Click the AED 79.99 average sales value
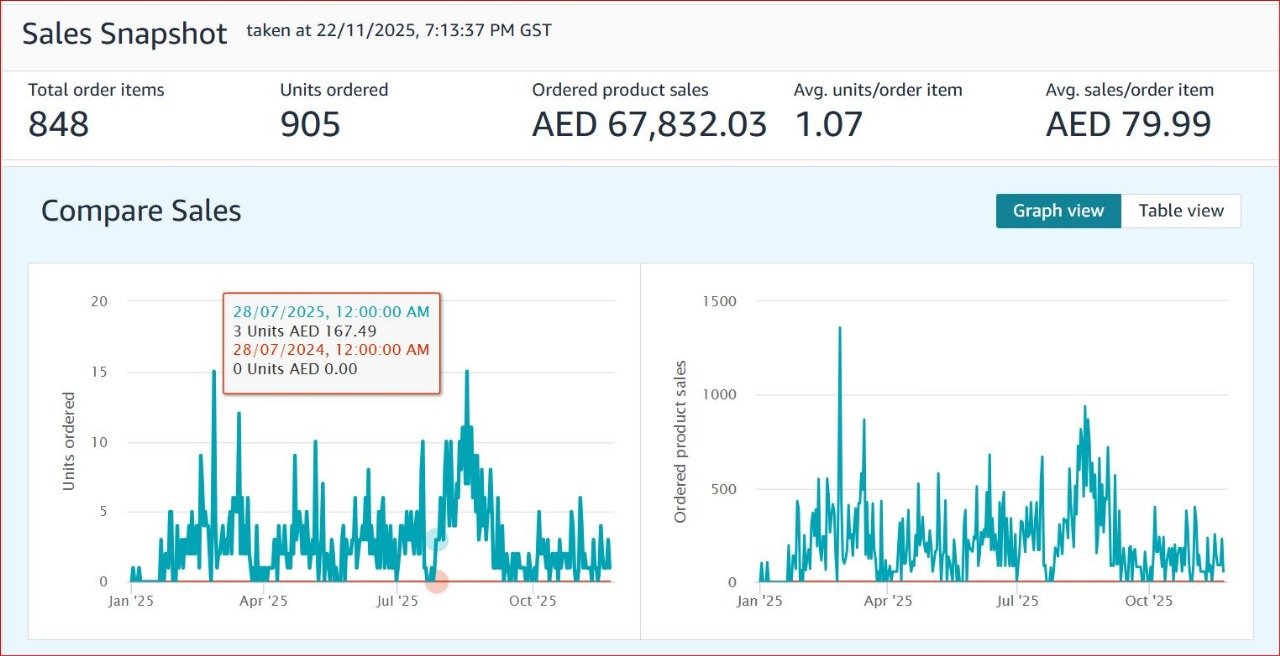Screen dimensions: 1280x656 1128,125
